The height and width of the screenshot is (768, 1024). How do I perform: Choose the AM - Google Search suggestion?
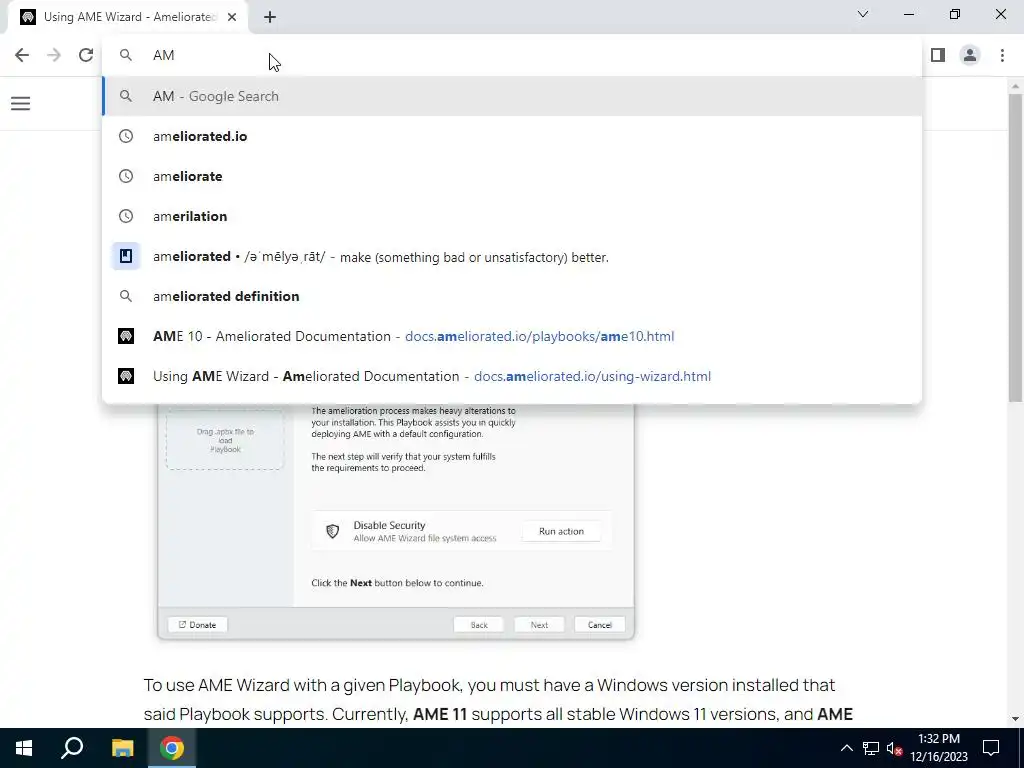[512, 96]
